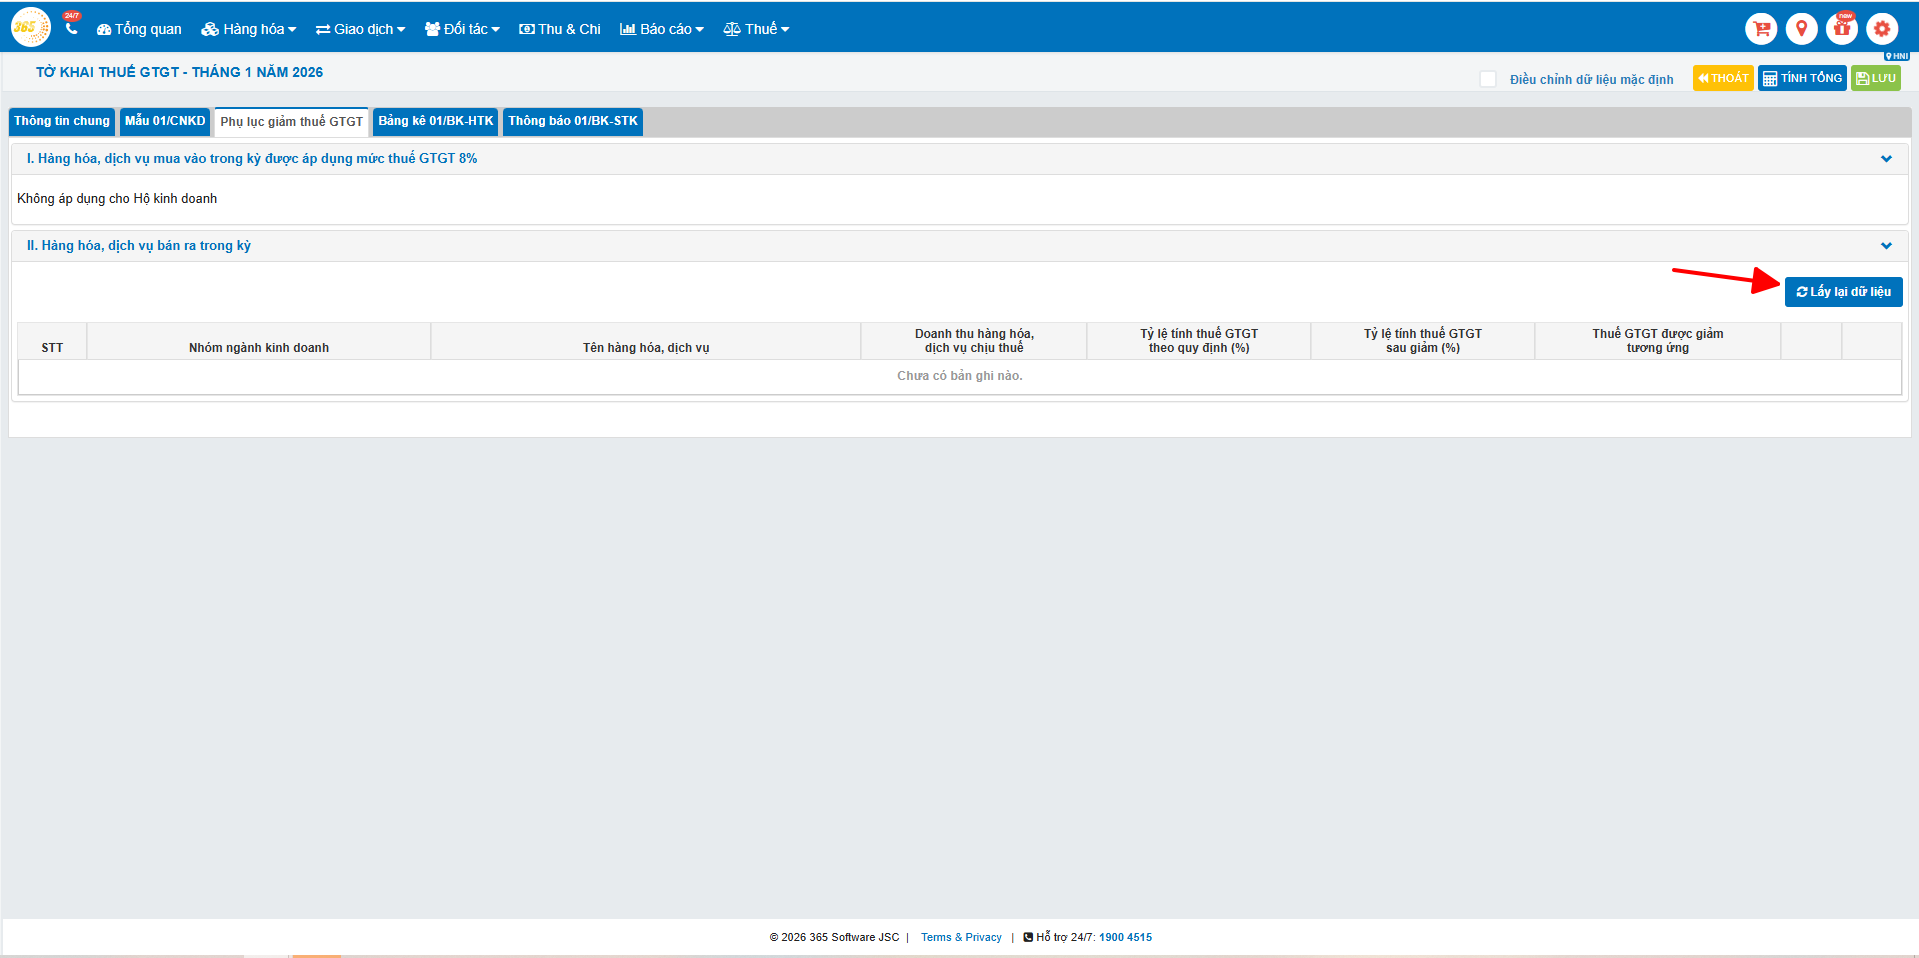Open the Terms & Privacy link
This screenshot has height=958, width=1919.
961,937
